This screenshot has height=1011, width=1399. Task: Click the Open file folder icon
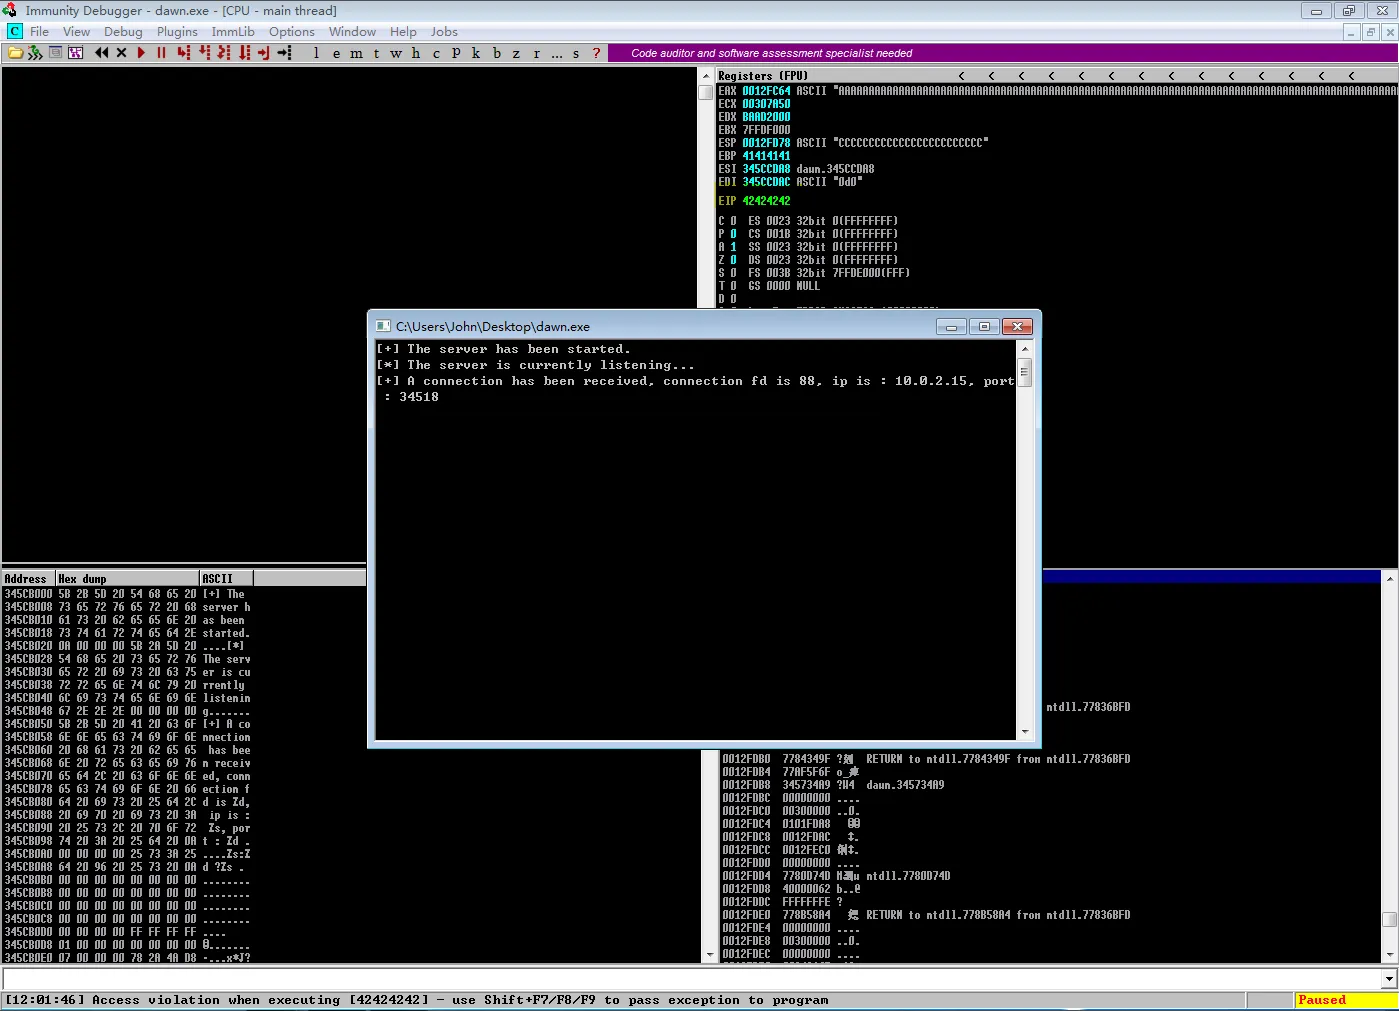pos(15,53)
